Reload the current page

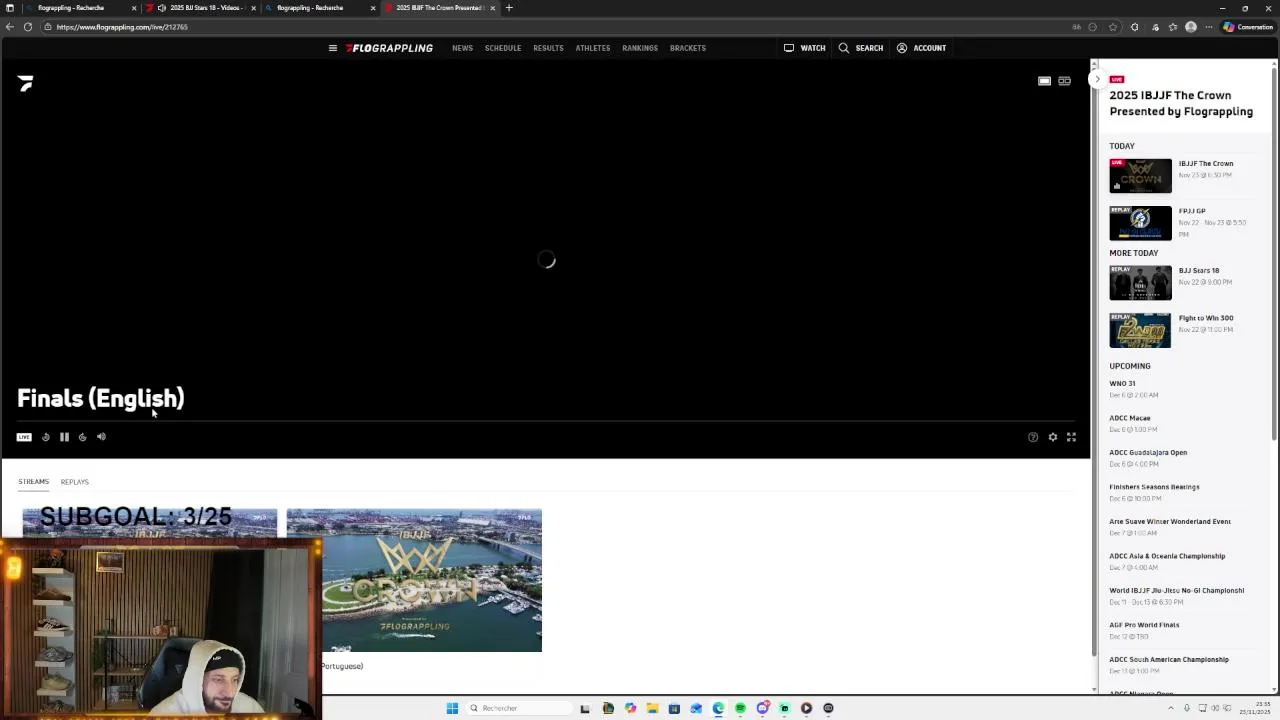tap(28, 27)
